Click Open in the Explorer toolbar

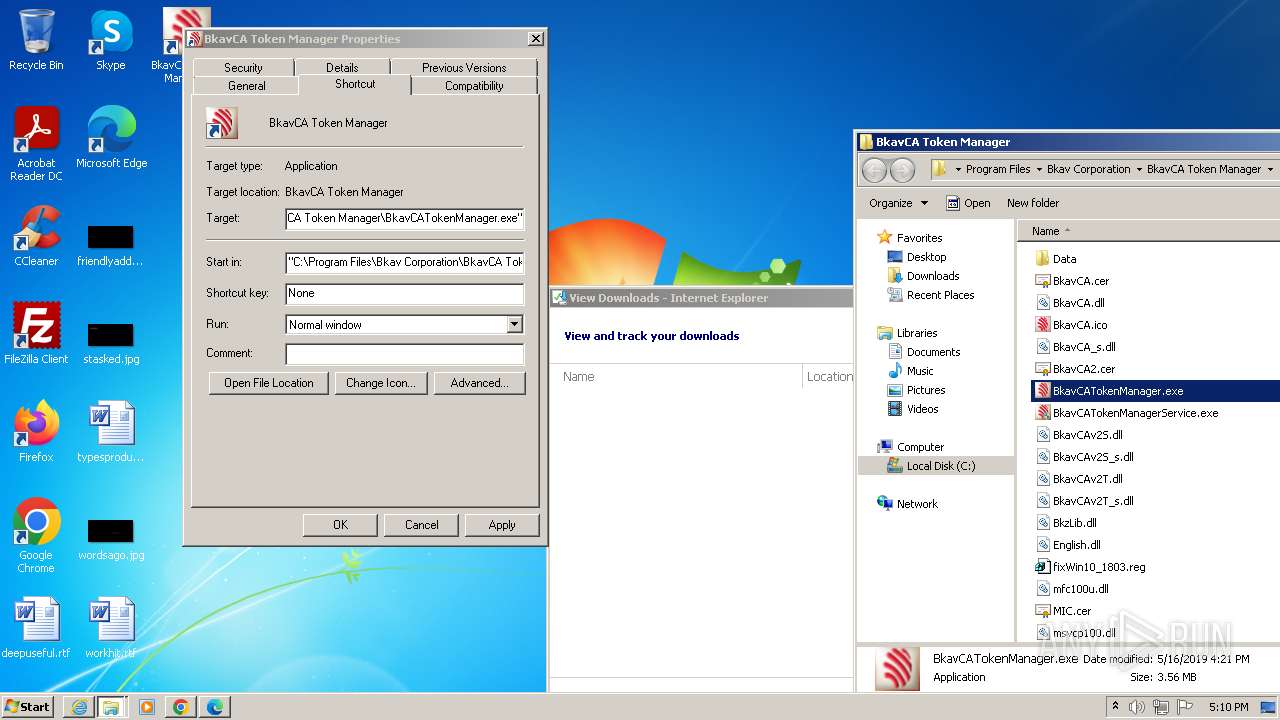[967, 203]
